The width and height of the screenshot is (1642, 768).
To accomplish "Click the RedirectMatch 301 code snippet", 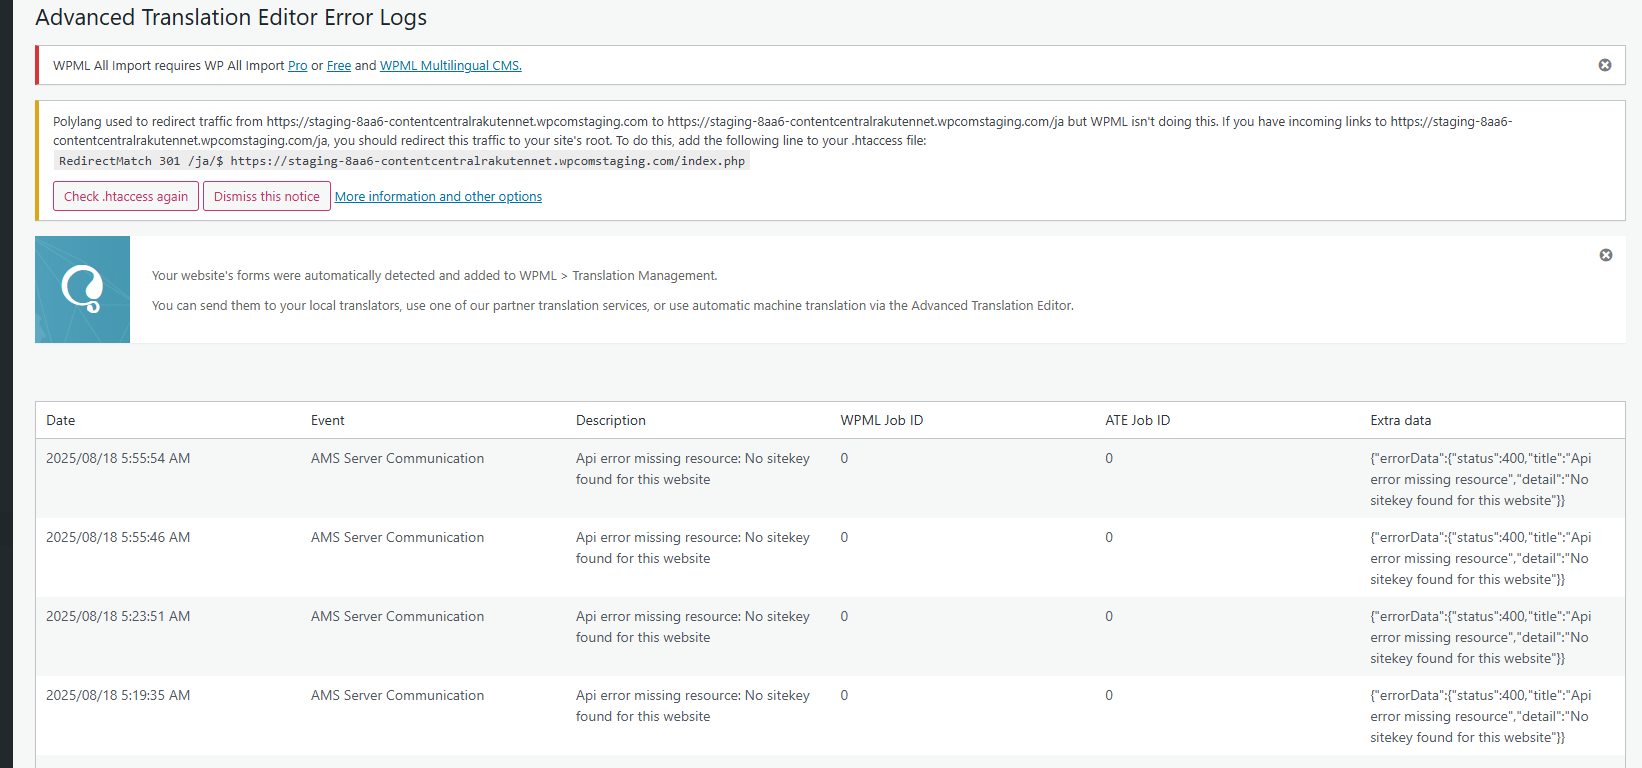I will pyautogui.click(x=401, y=161).
